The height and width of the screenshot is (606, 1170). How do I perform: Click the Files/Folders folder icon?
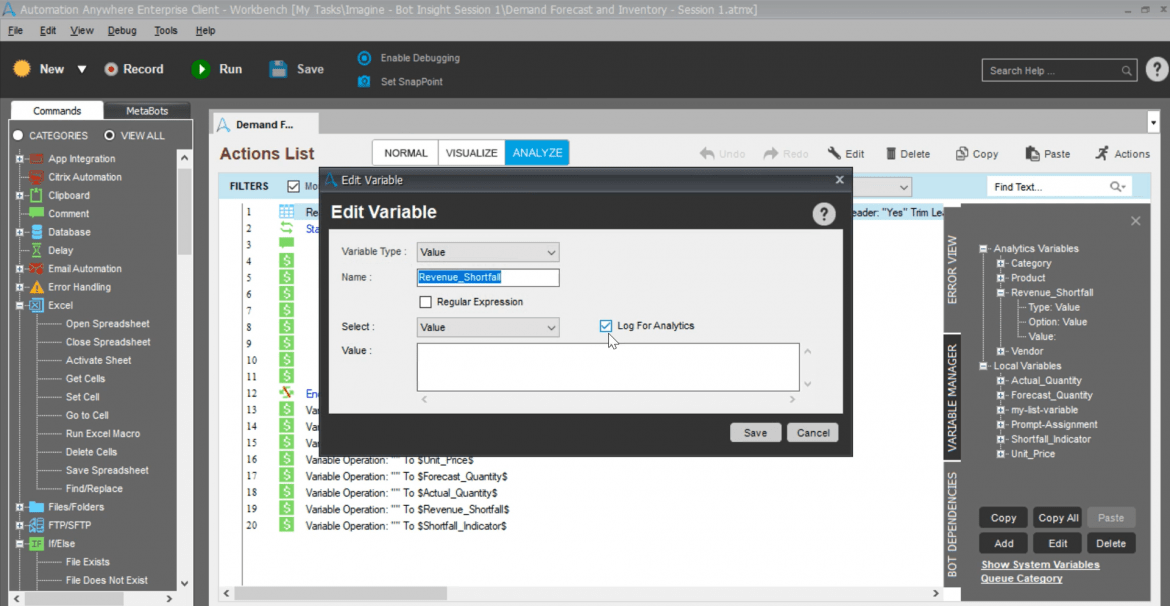37,507
